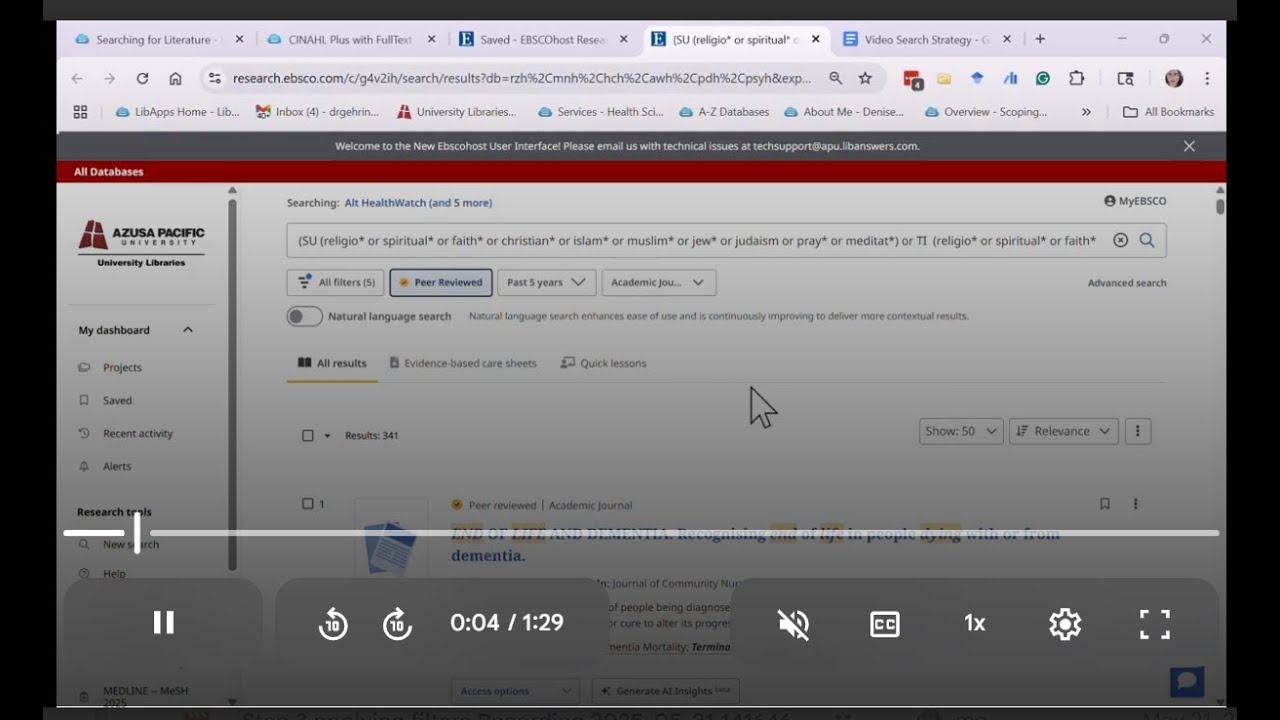The height and width of the screenshot is (720, 1280).
Task: Run search with magnifier icon
Action: 1147,240
